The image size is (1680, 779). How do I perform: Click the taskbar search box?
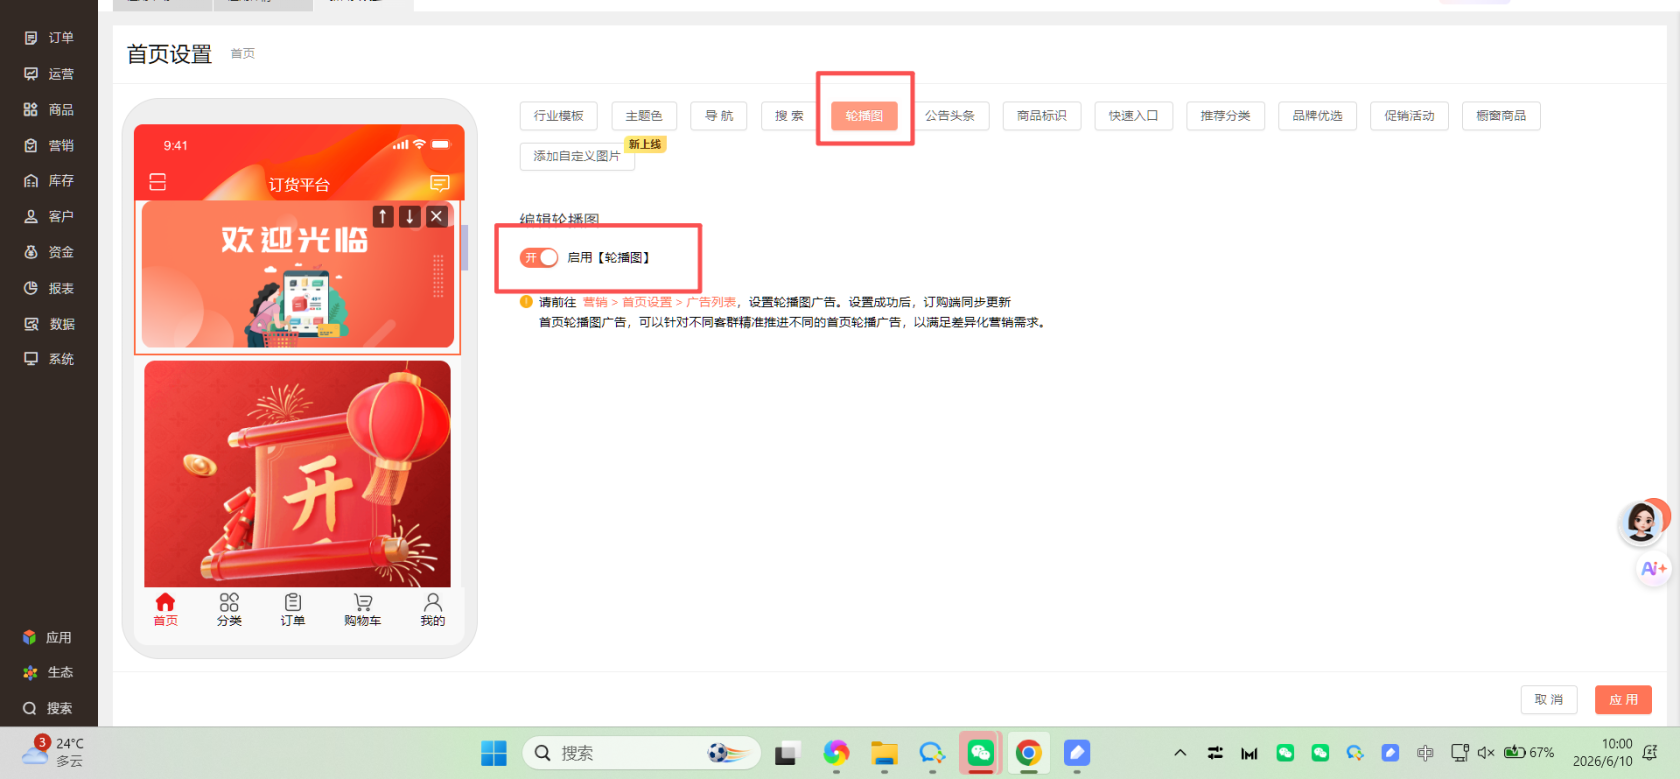[x=641, y=753]
